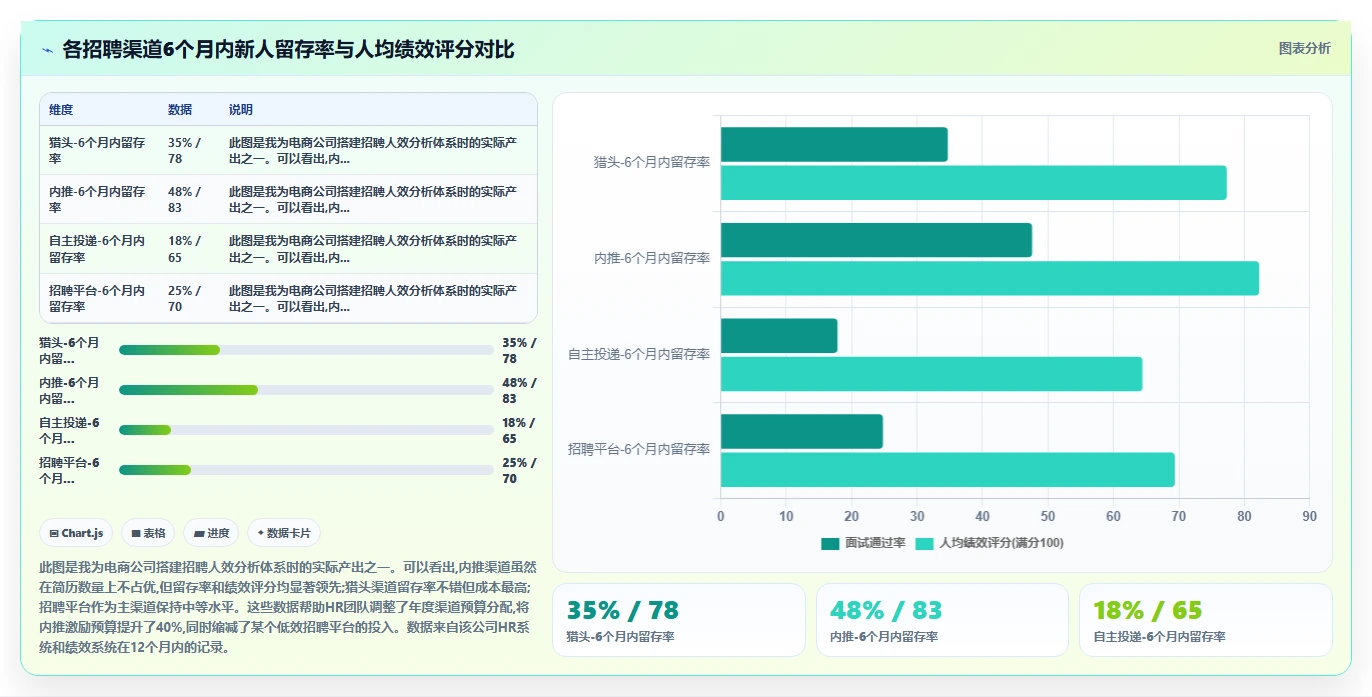Click the 50 tick on the chart x-axis
Screen dimensions: 1372x697
tap(1047, 516)
